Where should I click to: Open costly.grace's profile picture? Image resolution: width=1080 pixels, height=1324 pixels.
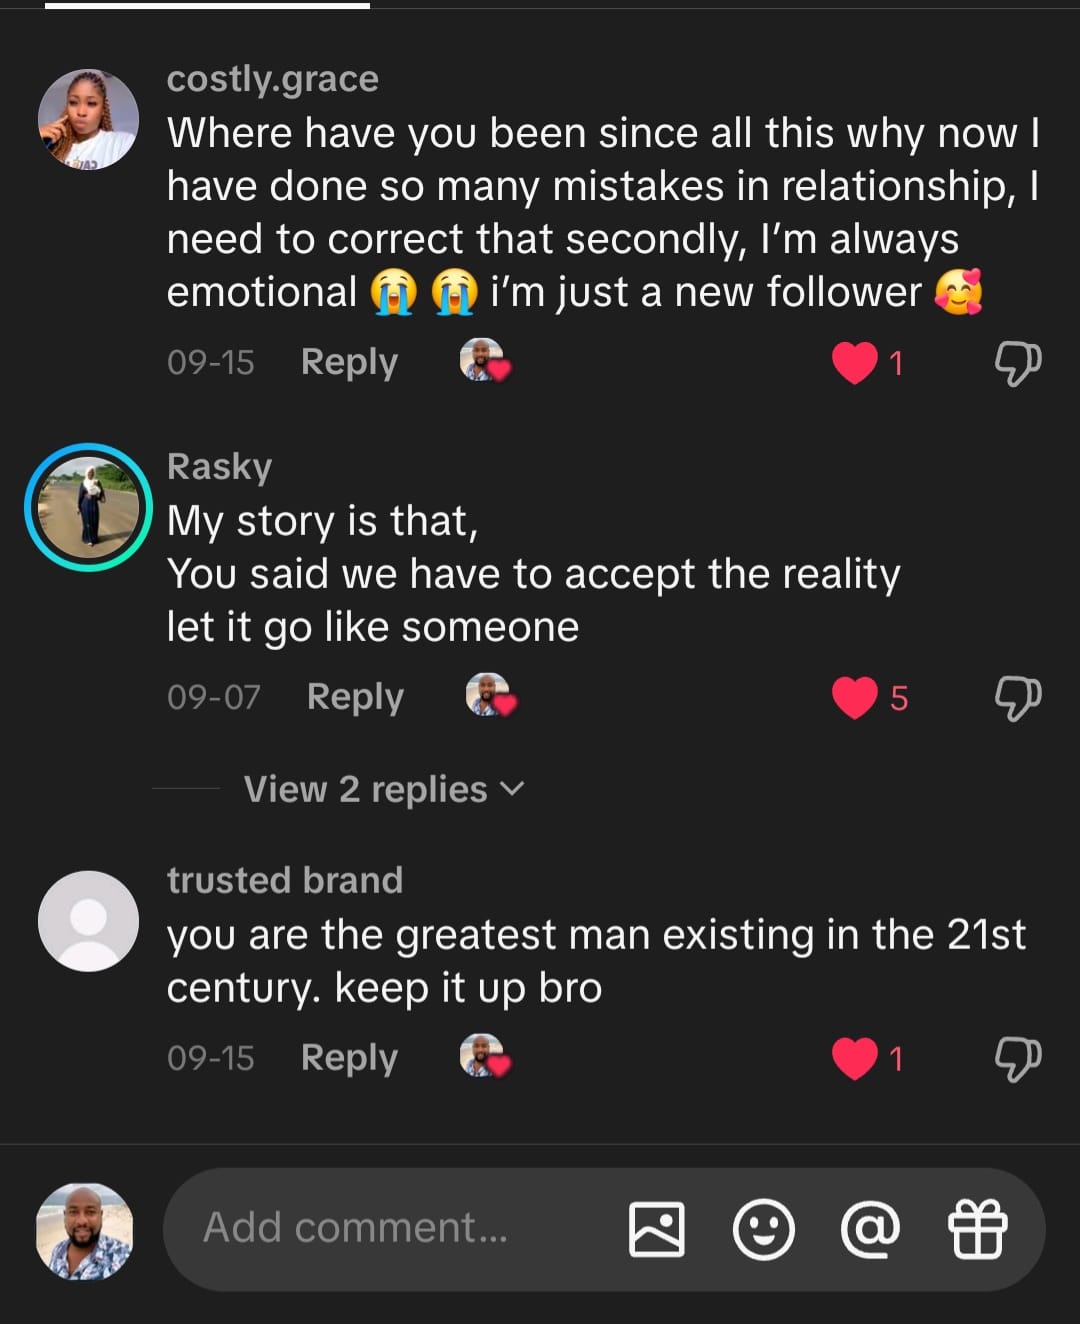(88, 119)
